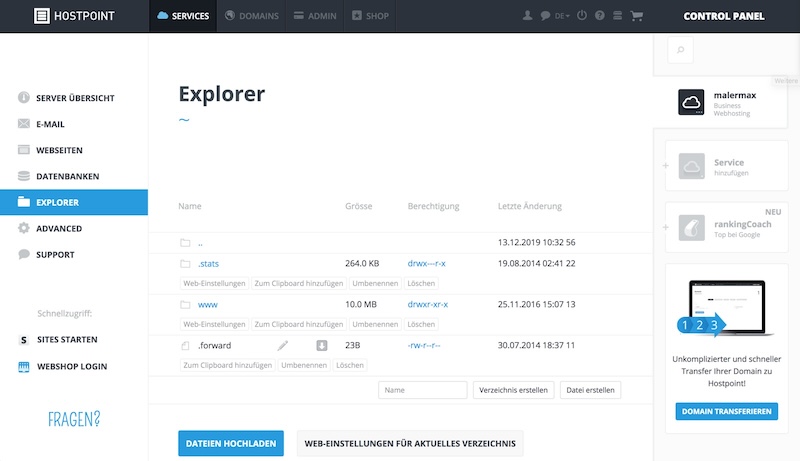Open the shopping cart icon

click(x=636, y=16)
